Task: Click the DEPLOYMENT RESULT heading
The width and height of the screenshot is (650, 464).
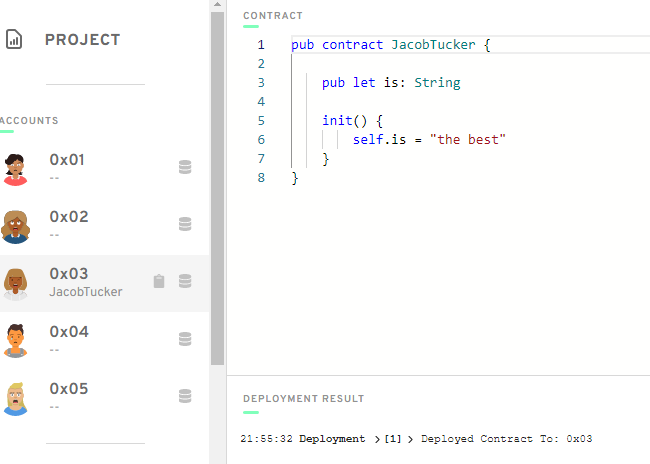Action: coord(303,398)
